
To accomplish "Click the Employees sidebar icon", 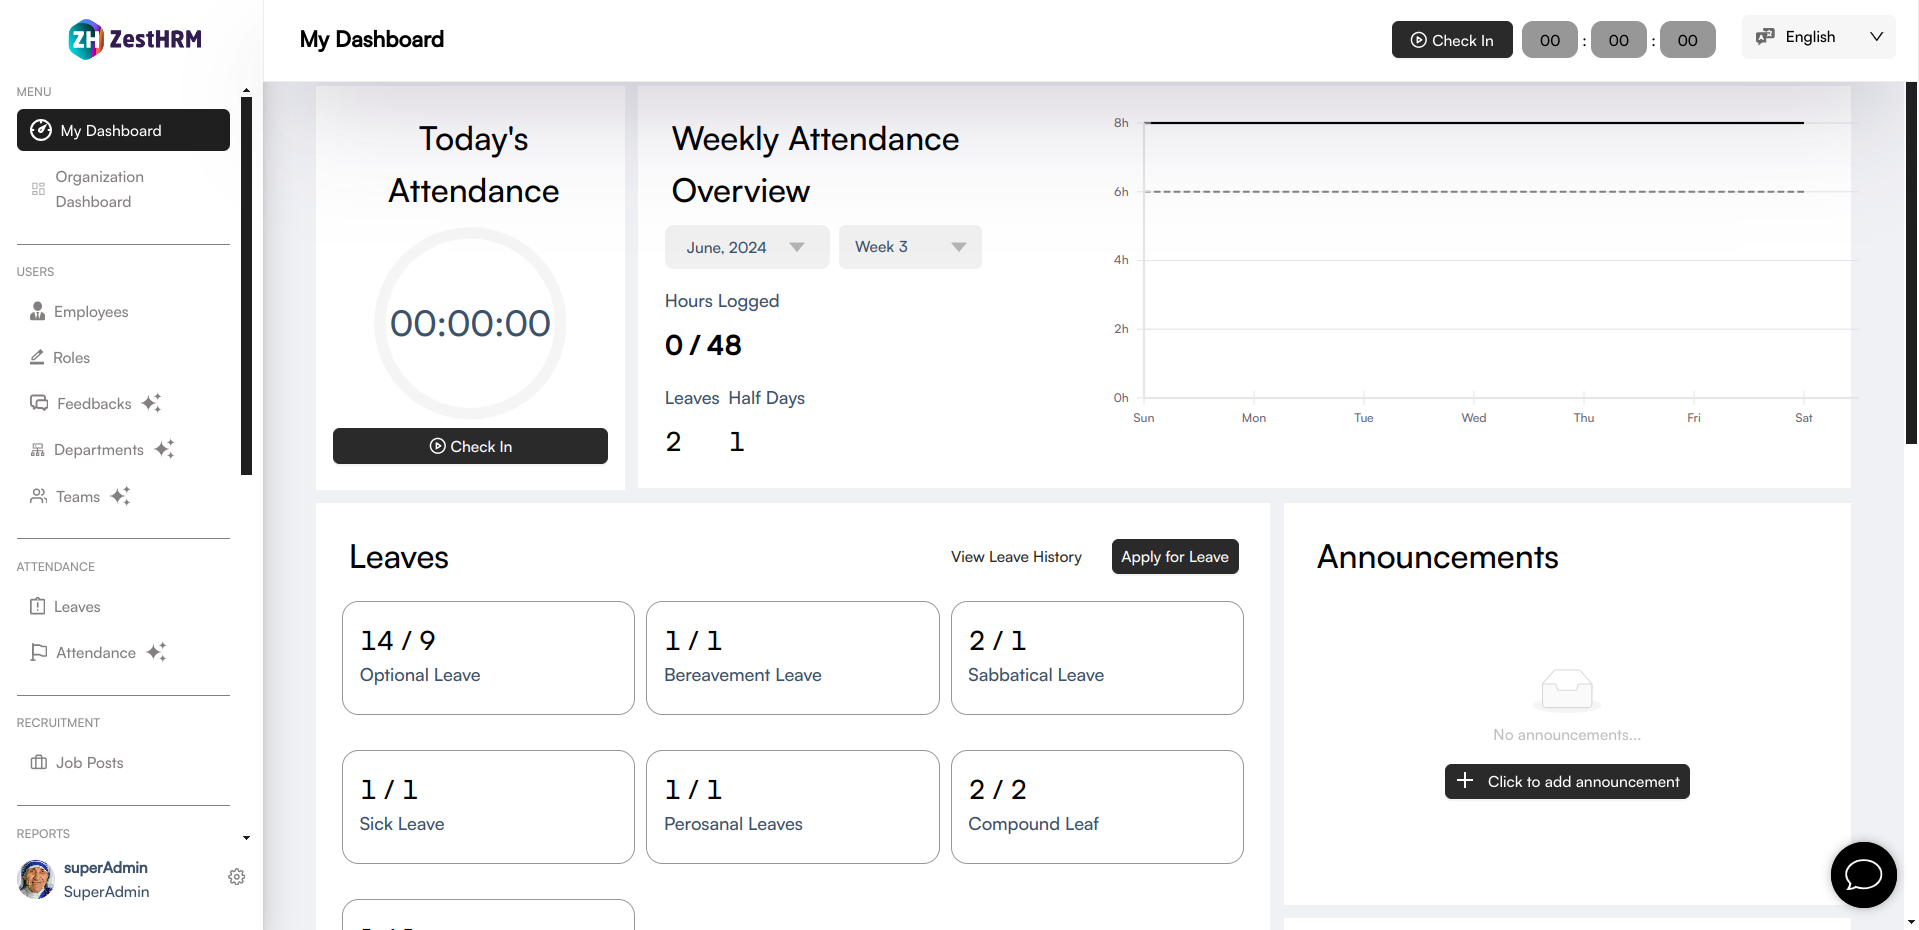I will pyautogui.click(x=38, y=312).
